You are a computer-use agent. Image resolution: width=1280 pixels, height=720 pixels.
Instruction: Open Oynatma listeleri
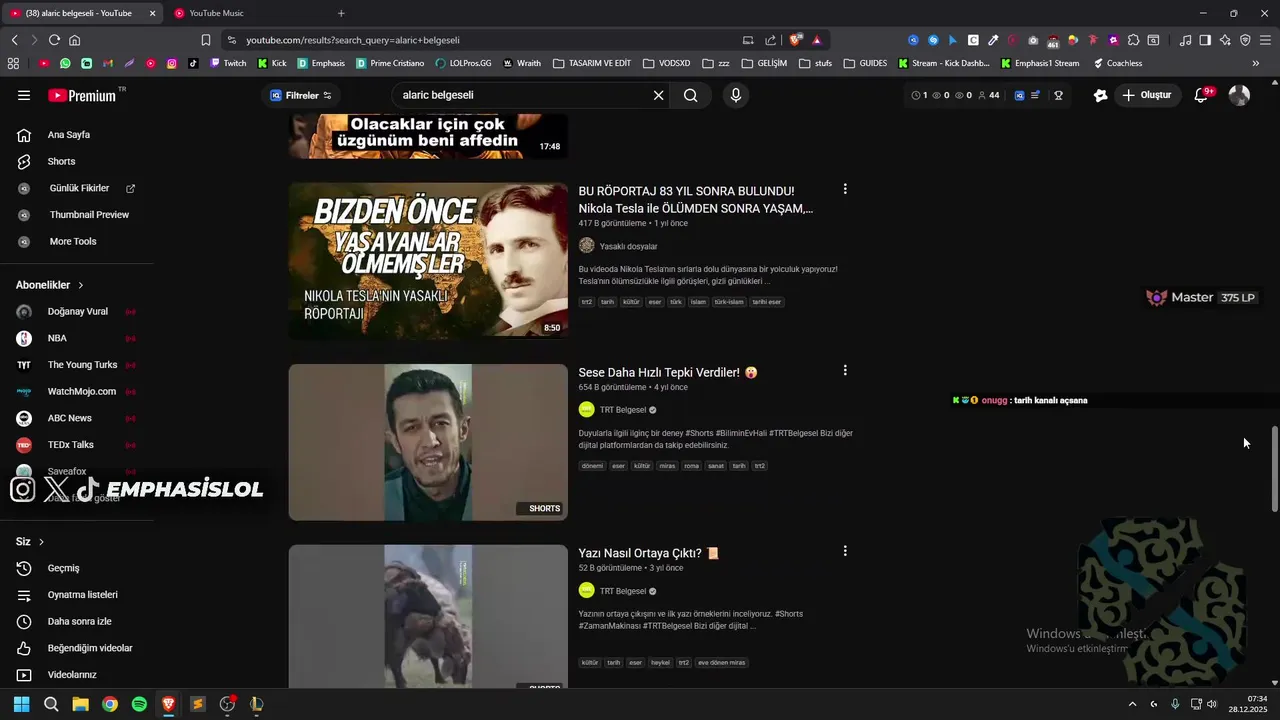point(82,595)
